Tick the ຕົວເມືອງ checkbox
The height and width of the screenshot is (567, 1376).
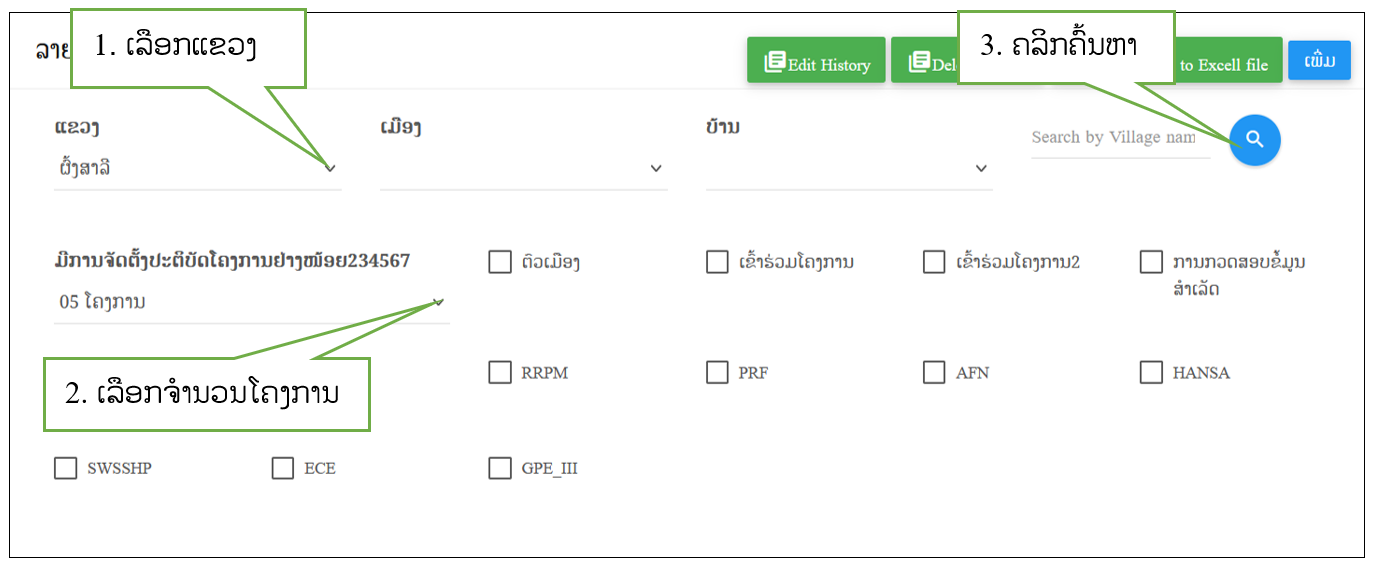pos(500,262)
